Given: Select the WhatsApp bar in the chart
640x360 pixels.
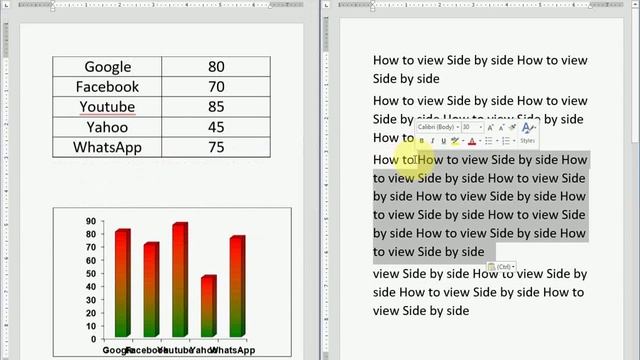Looking at the screenshot, I should [x=237, y=286].
